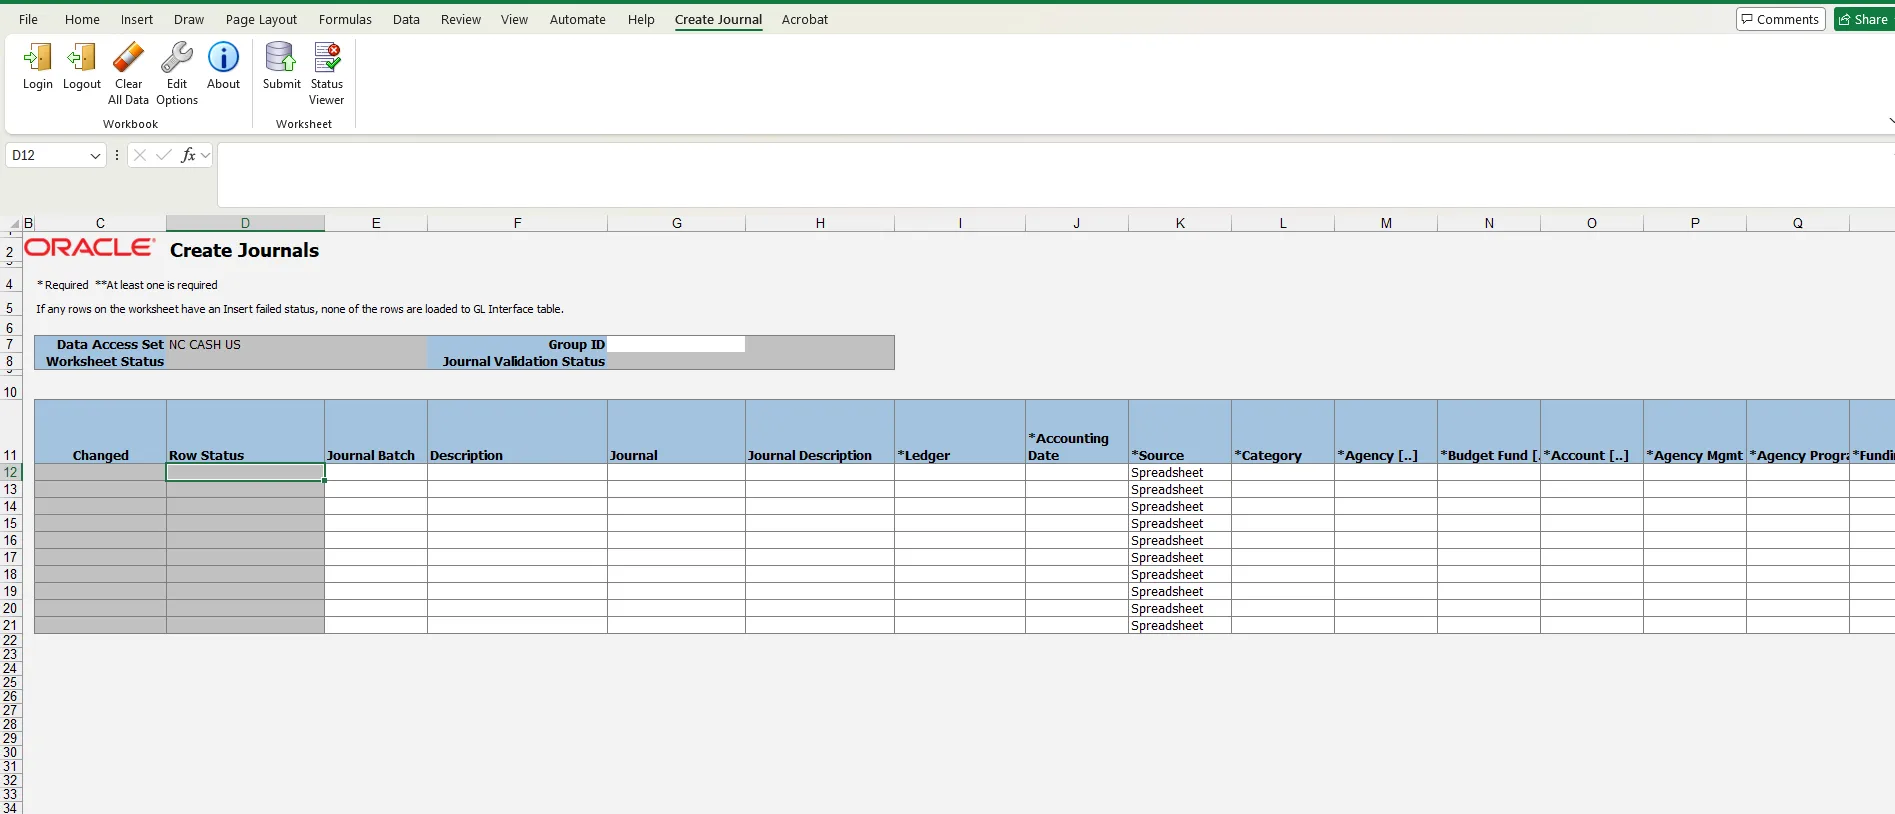
Task: Click the About info icon
Action: click(224, 58)
